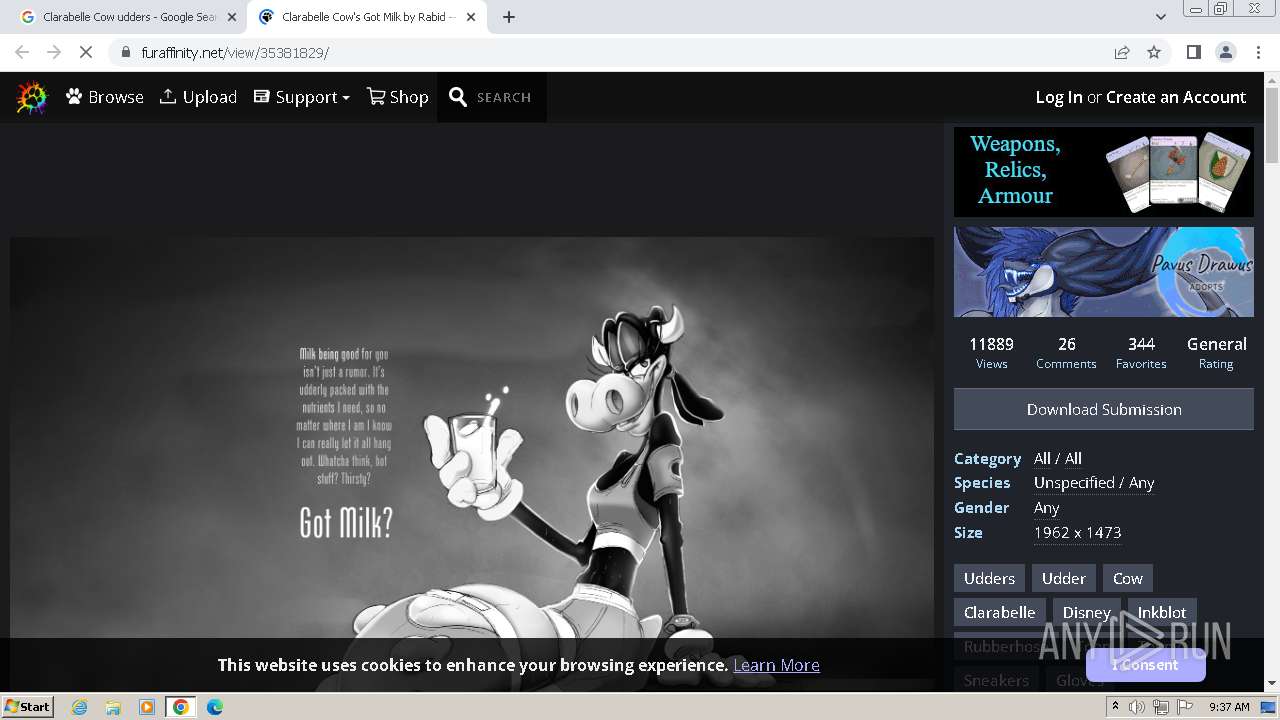This screenshot has width=1280, height=720.
Task: Click the volume tray icon
Action: 1137,707
